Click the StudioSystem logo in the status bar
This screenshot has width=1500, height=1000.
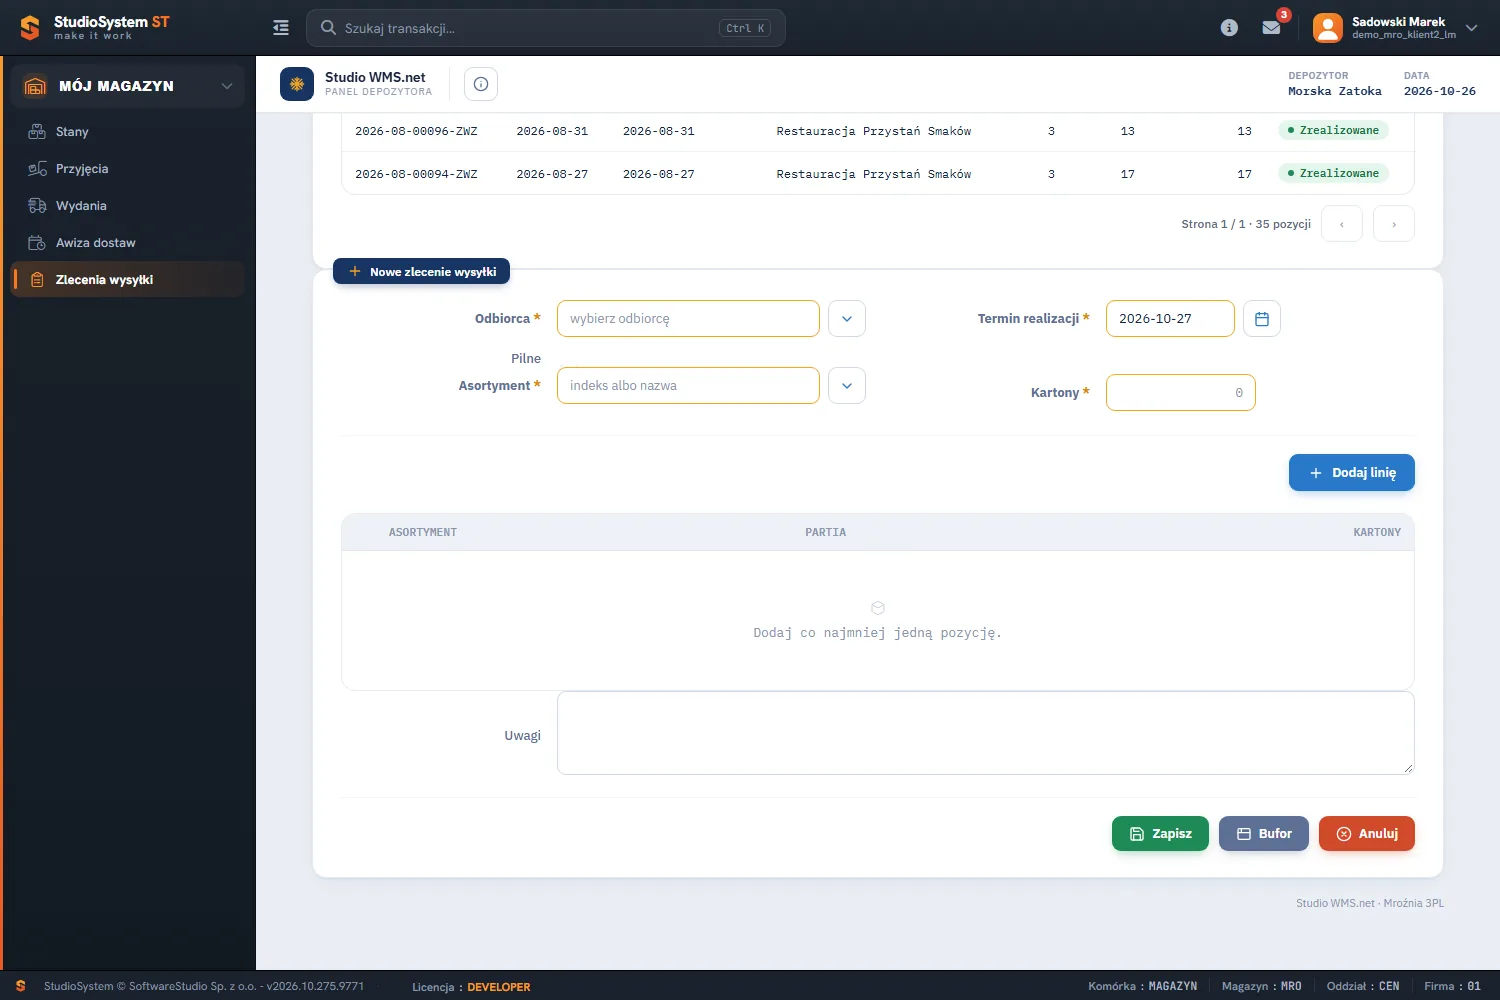[x=20, y=986]
